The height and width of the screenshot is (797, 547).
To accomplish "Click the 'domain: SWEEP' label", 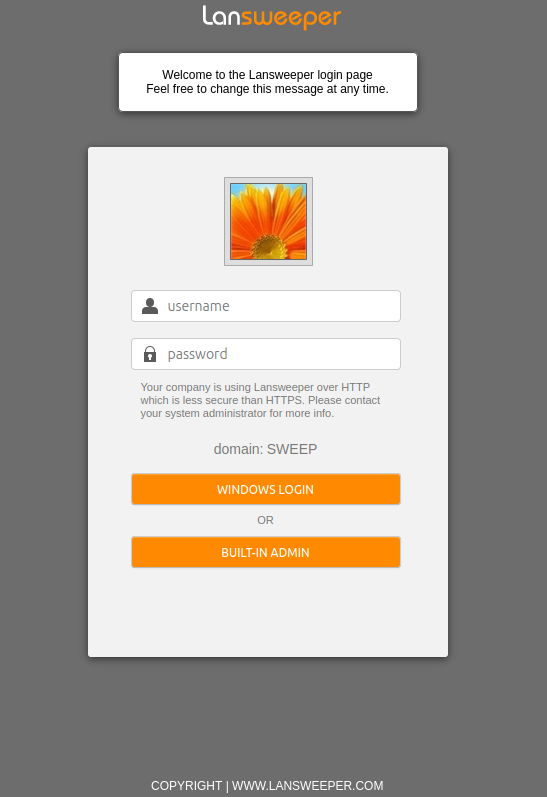I will pyautogui.click(x=265, y=449).
